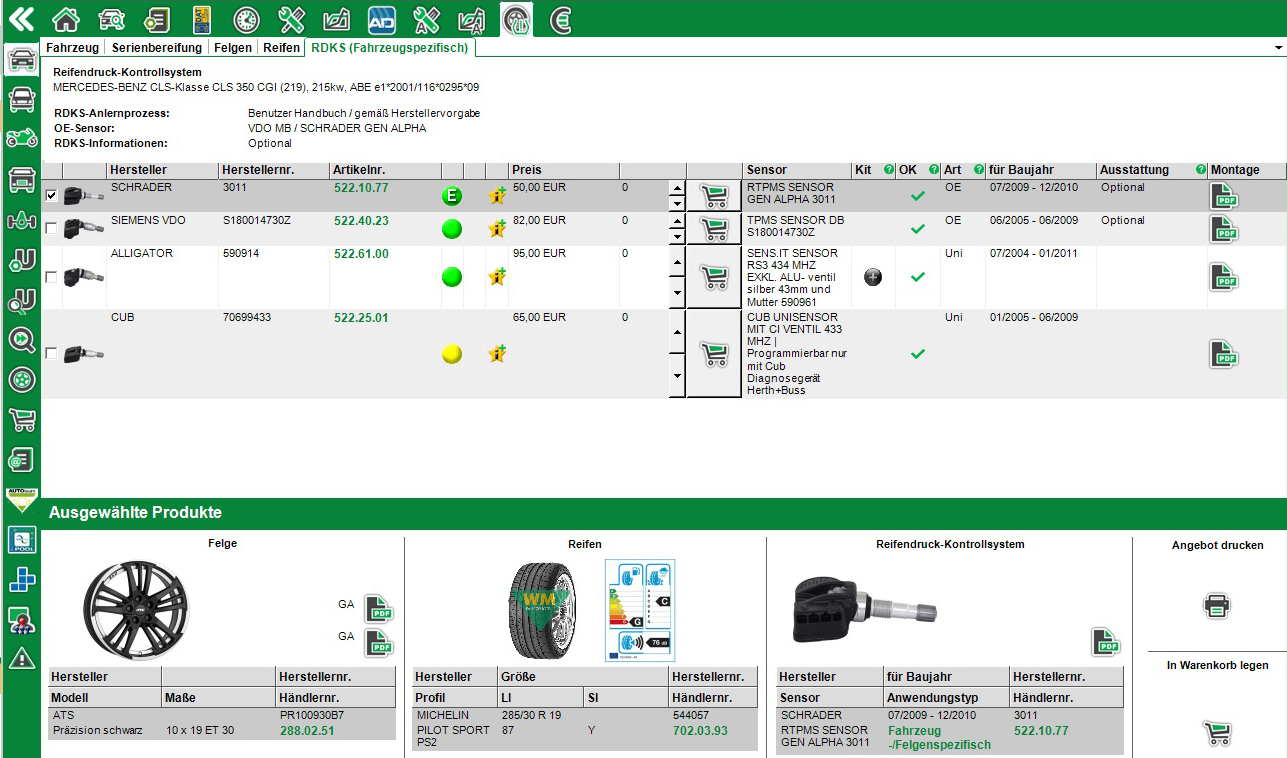Check the SIEMENS VDO row checkbox
This screenshot has height=758, width=1287.
click(x=51, y=229)
